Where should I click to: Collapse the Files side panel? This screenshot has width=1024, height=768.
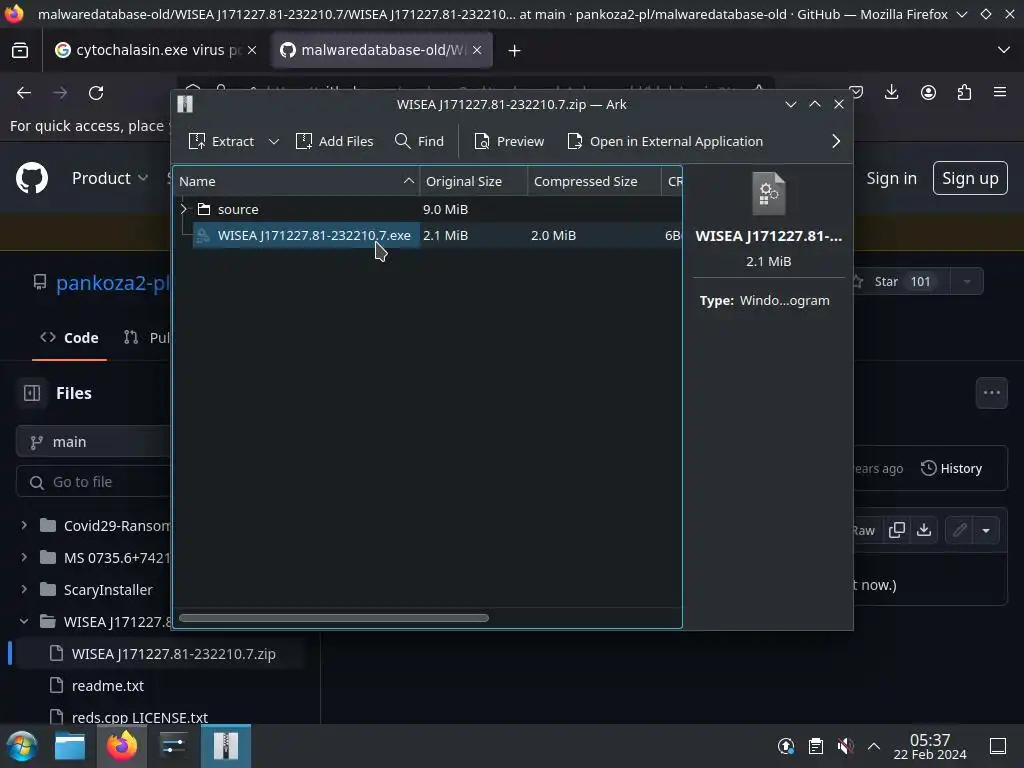[x=32, y=393]
